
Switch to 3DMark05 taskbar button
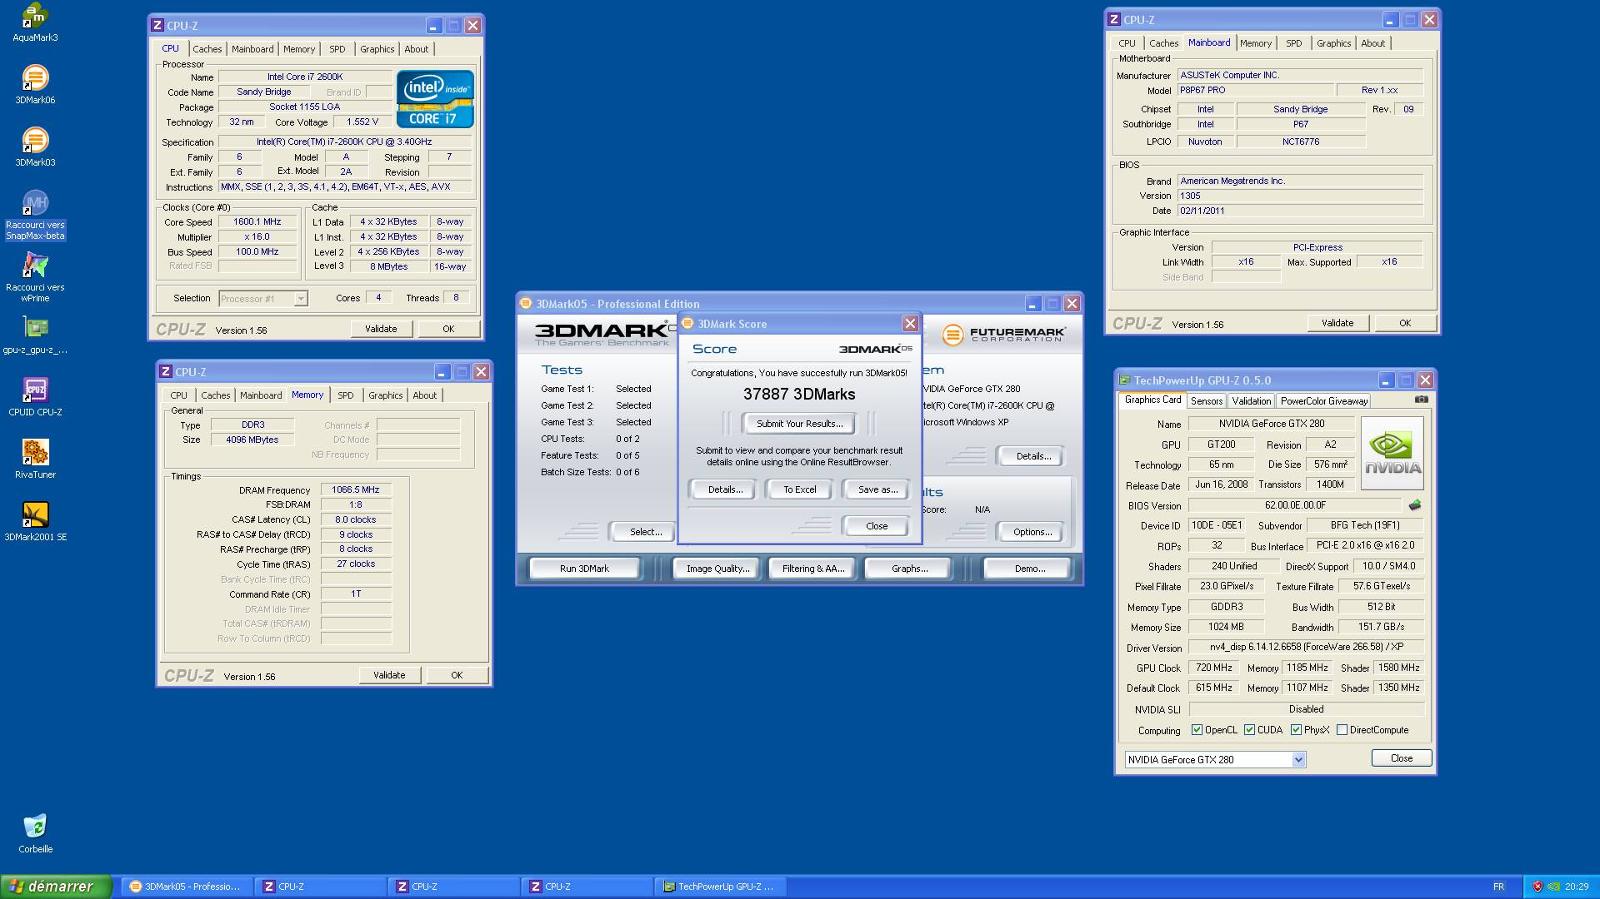pos(185,886)
